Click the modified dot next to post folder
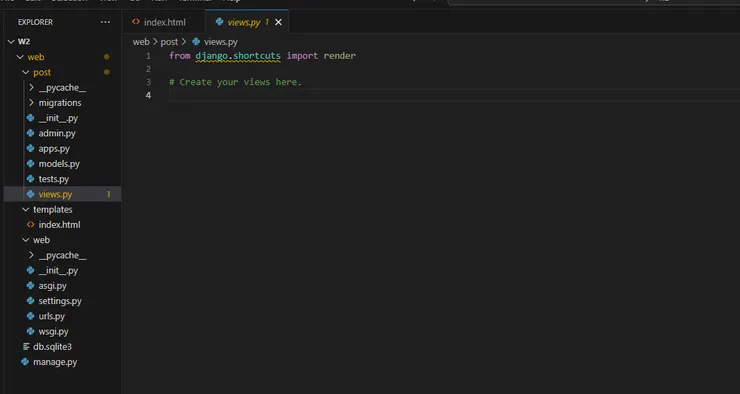This screenshot has width=740, height=394. coord(107,72)
